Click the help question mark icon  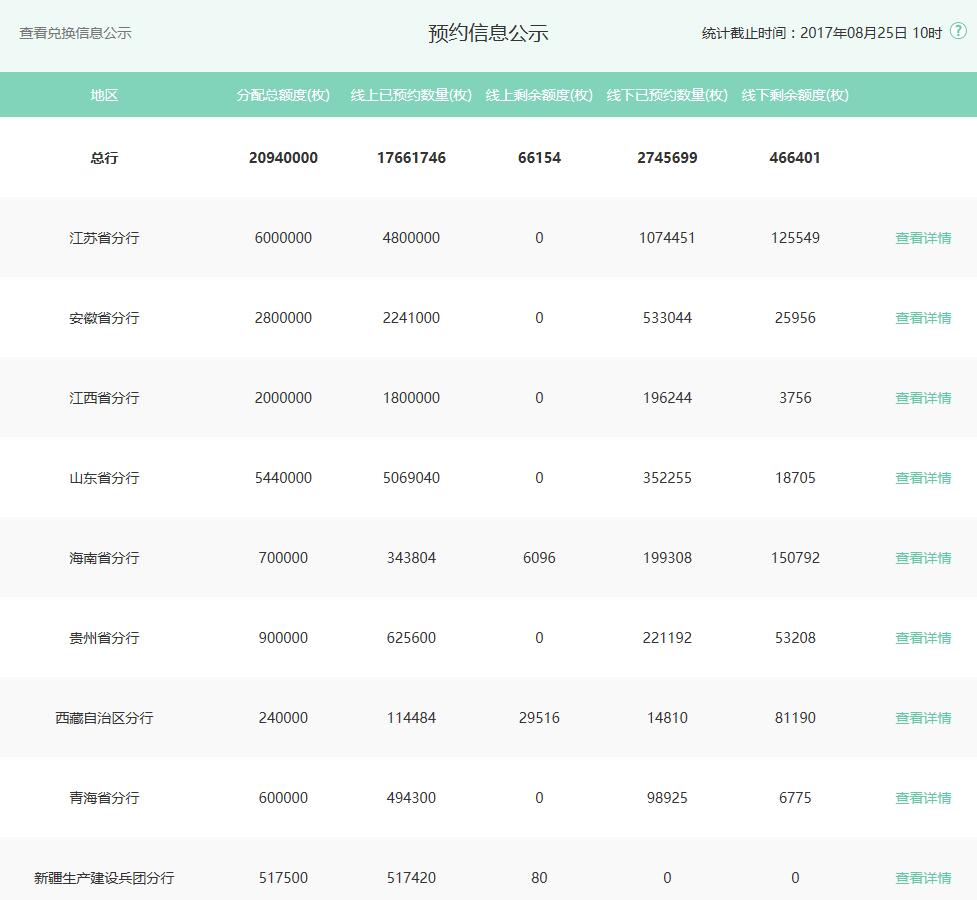958,32
